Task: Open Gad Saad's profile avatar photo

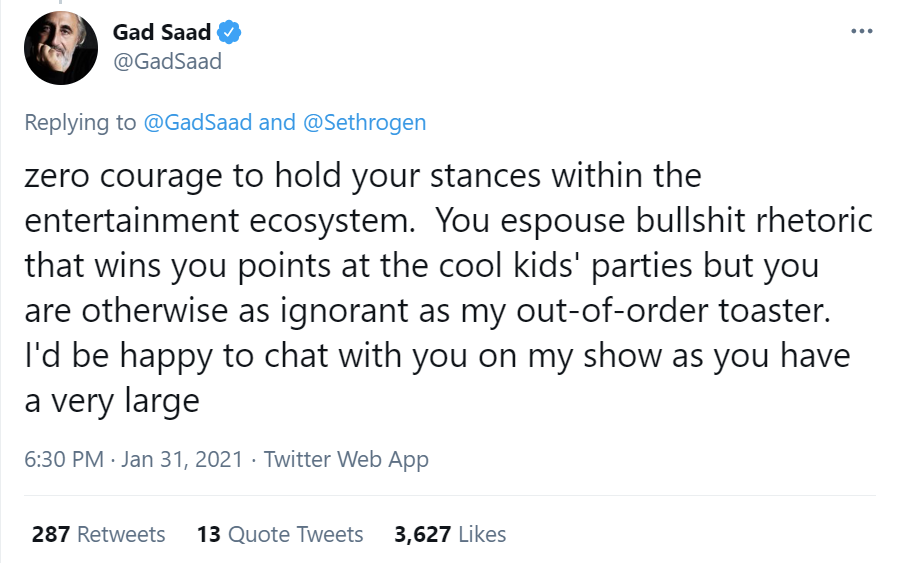Action: coord(60,48)
